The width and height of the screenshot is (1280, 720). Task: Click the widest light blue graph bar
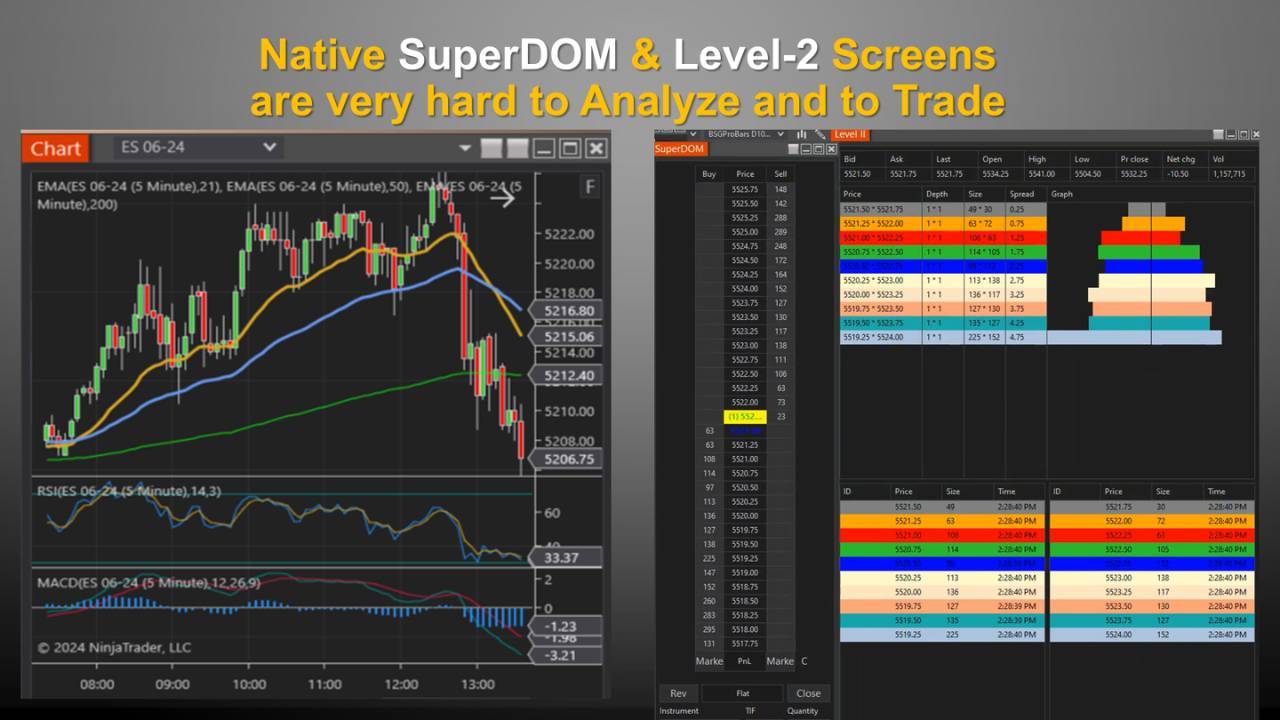coord(1135,338)
